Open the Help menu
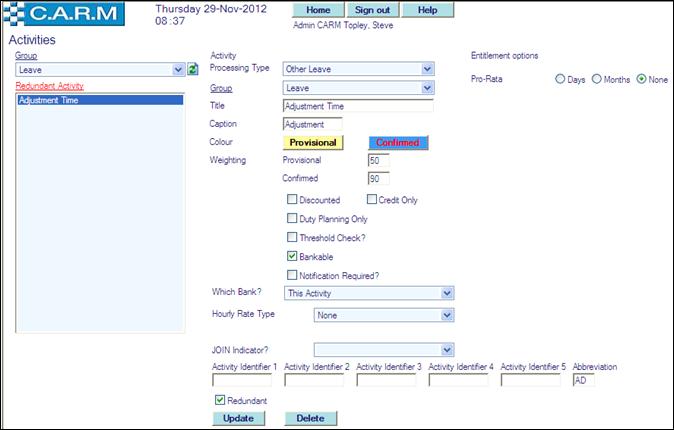Screen dimensions: 674x430 pos(427,10)
